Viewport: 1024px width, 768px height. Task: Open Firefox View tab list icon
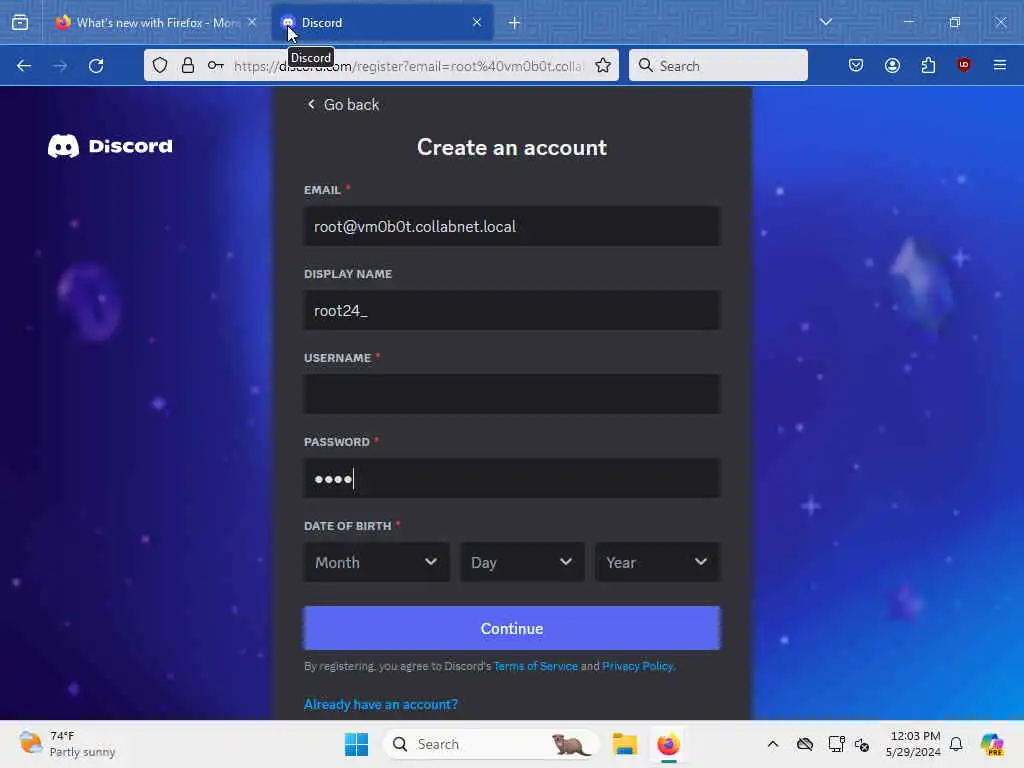click(x=20, y=23)
